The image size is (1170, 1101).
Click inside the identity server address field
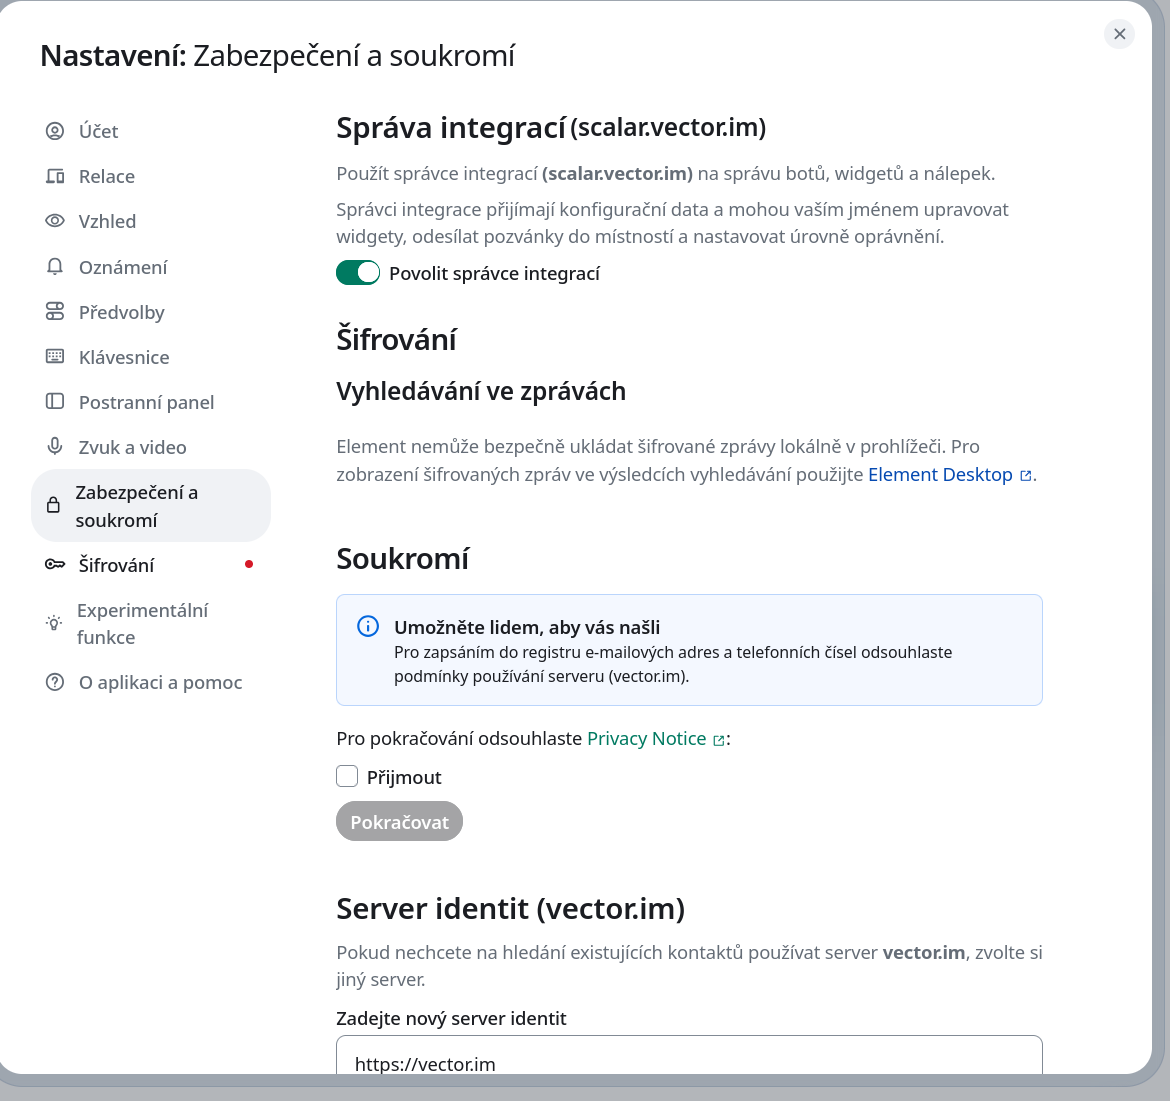688,1063
